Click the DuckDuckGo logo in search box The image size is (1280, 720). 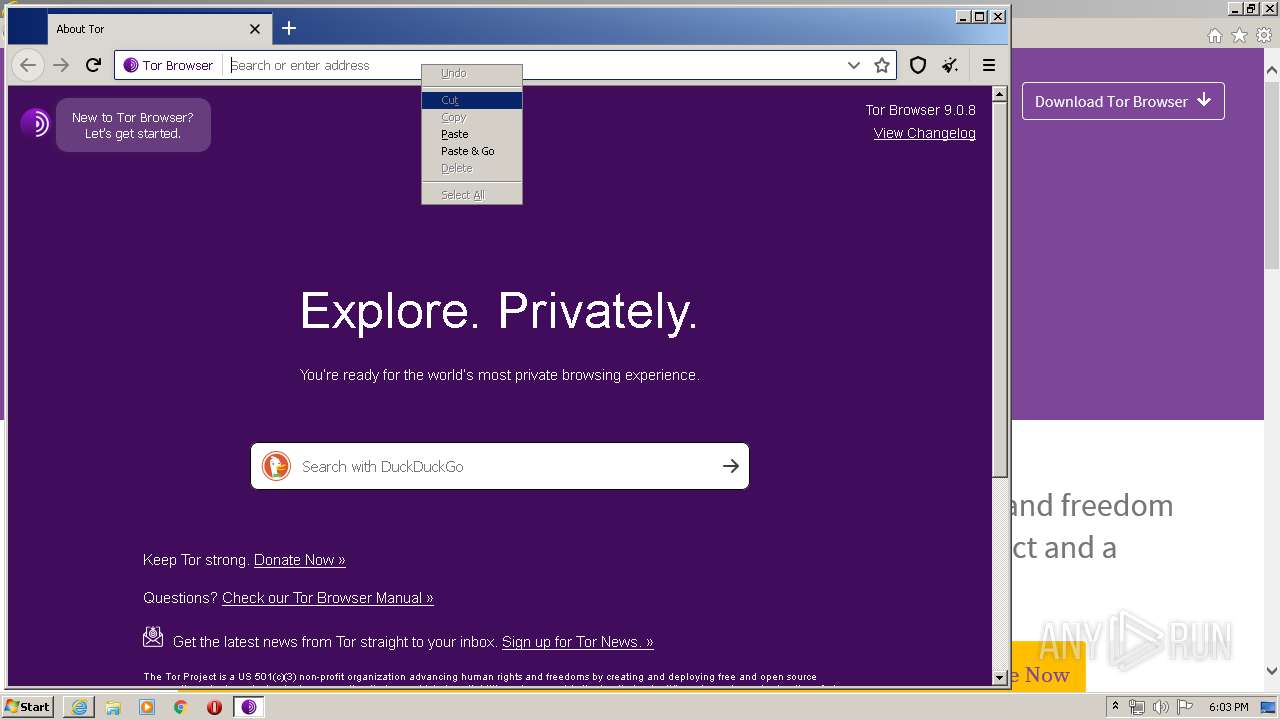click(276, 466)
